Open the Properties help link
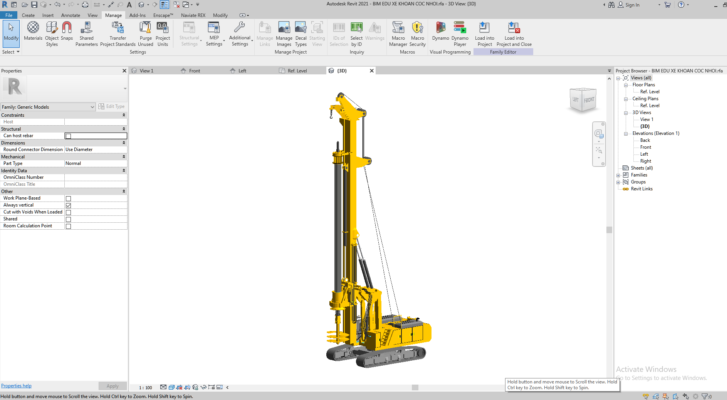The height and width of the screenshot is (400, 727). 16,385
